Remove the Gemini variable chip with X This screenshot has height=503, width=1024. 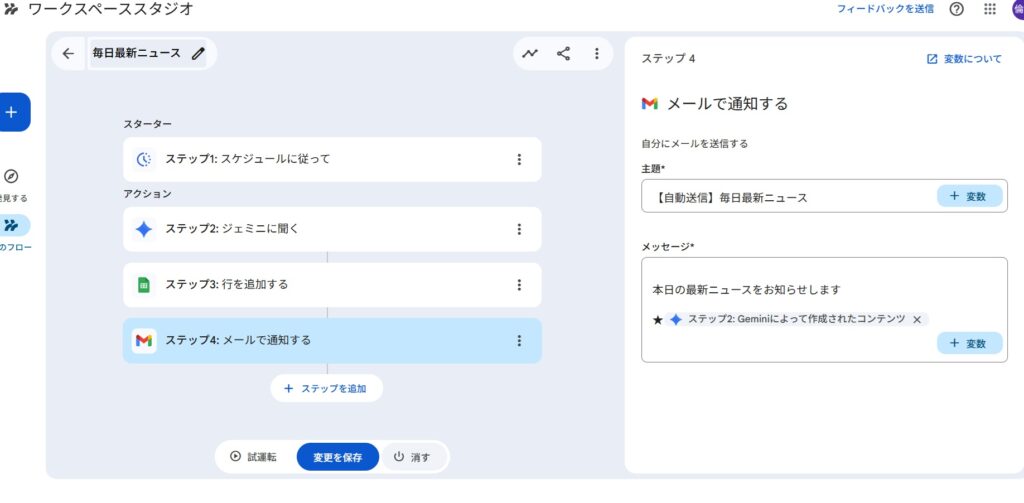click(x=917, y=319)
